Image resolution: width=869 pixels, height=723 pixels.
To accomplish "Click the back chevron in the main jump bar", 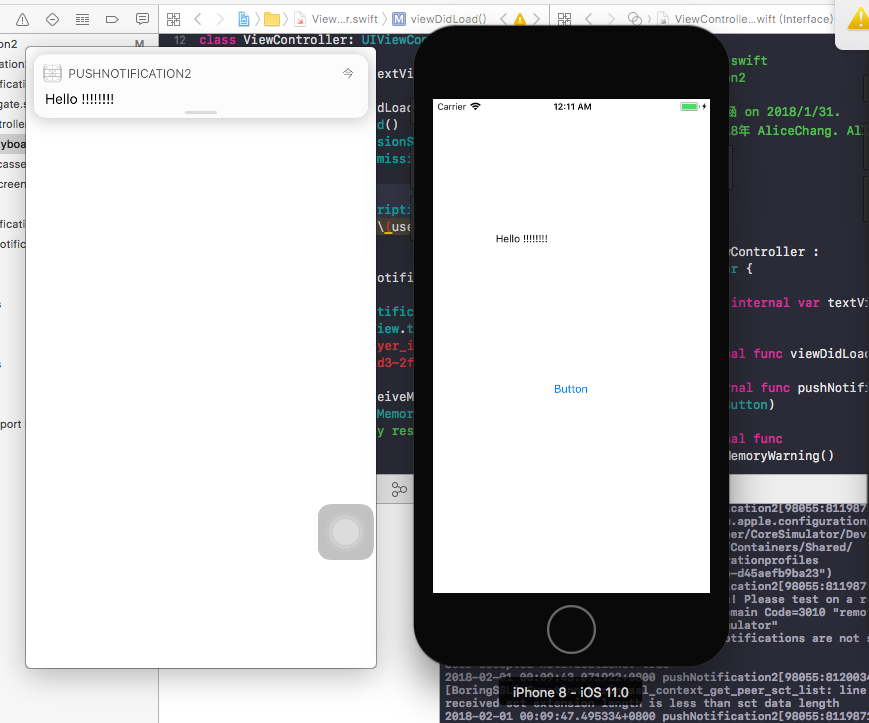I will [x=198, y=18].
